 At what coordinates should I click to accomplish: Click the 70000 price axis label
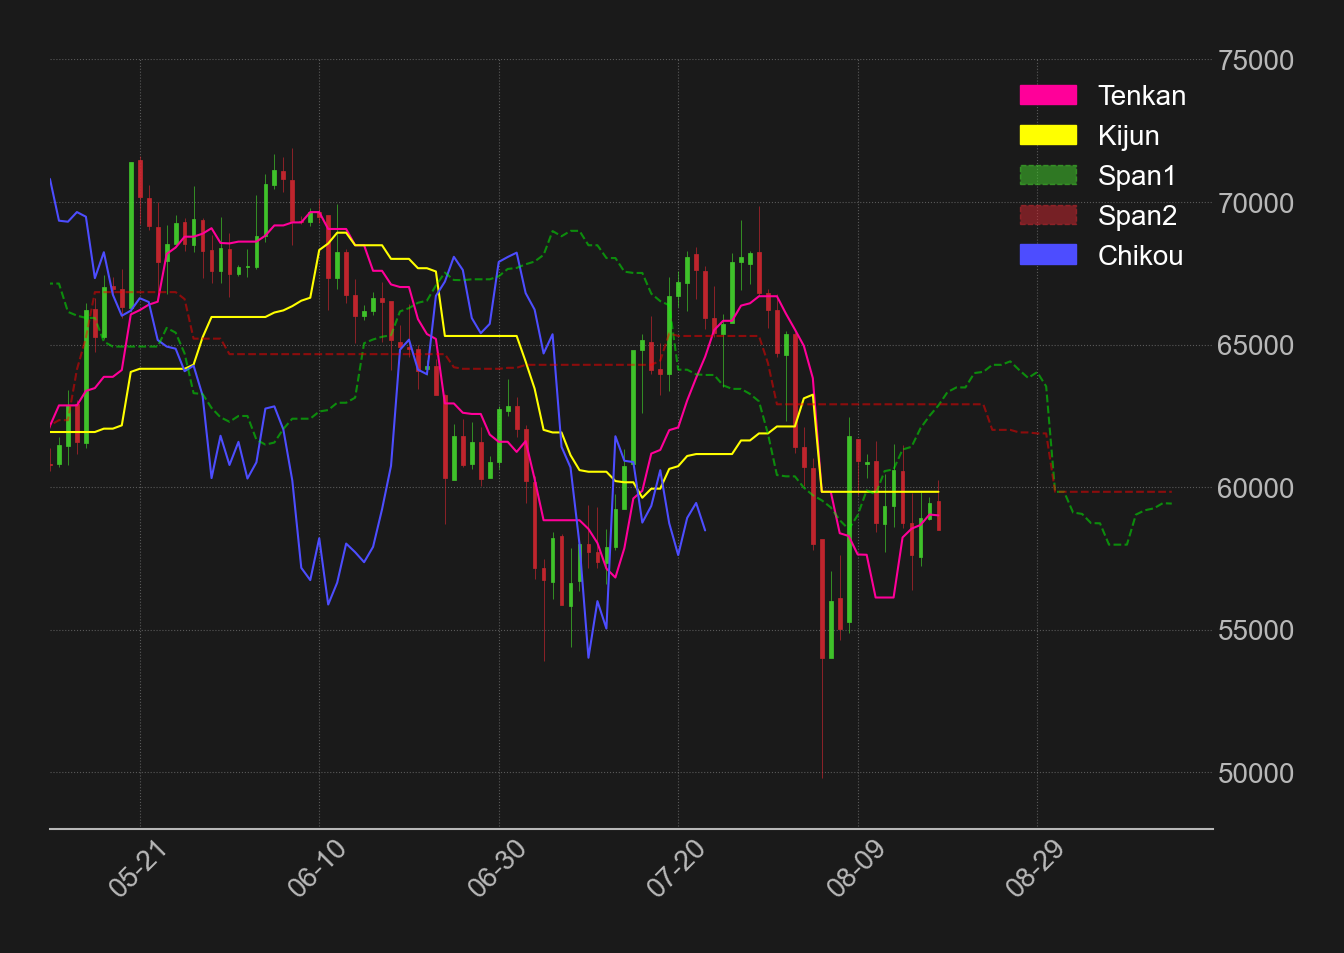1256,203
